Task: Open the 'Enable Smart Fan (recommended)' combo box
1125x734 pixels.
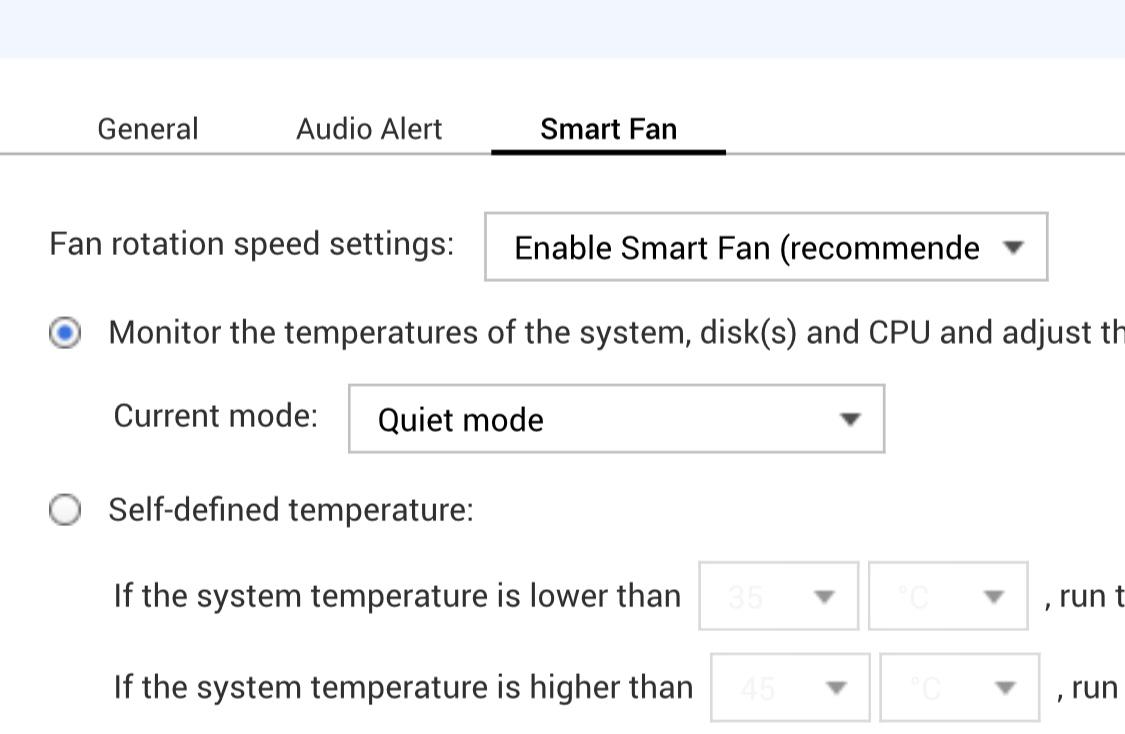Action: click(746, 247)
